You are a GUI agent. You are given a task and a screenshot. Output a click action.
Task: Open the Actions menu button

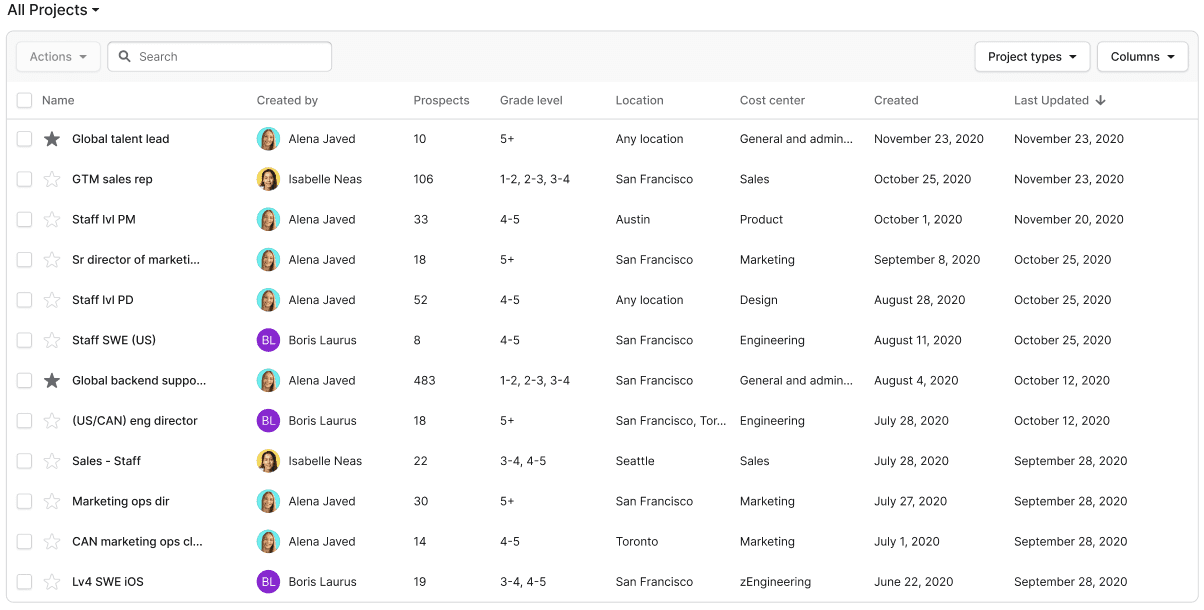click(58, 57)
